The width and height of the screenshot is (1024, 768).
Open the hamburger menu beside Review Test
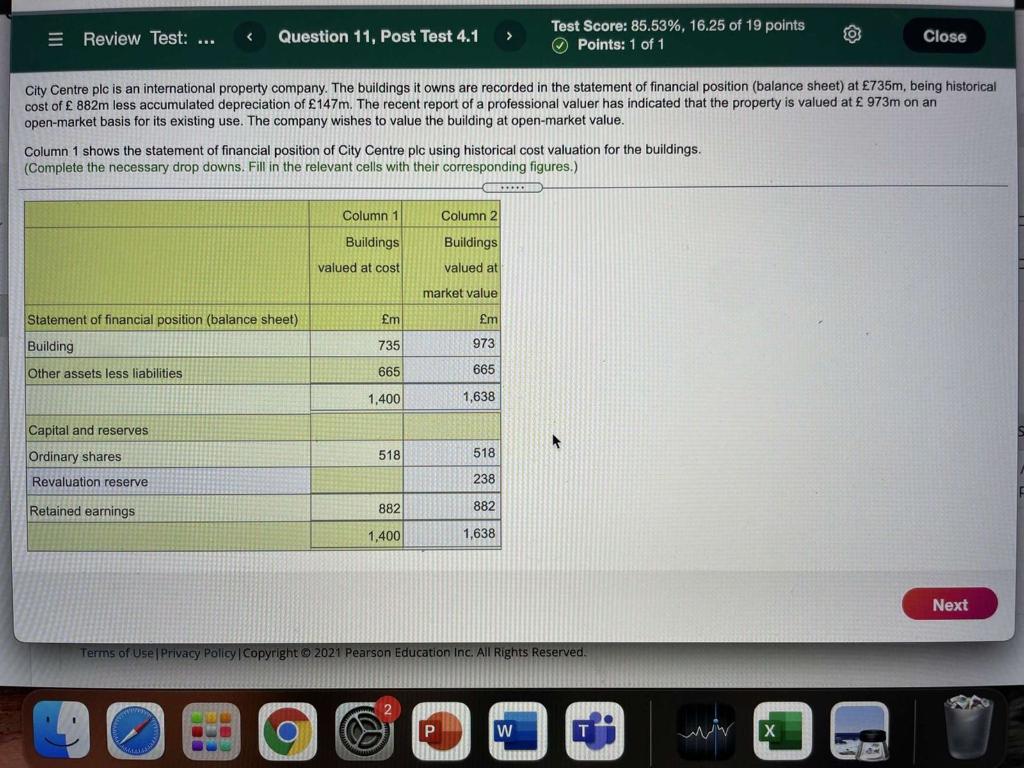click(x=56, y=39)
